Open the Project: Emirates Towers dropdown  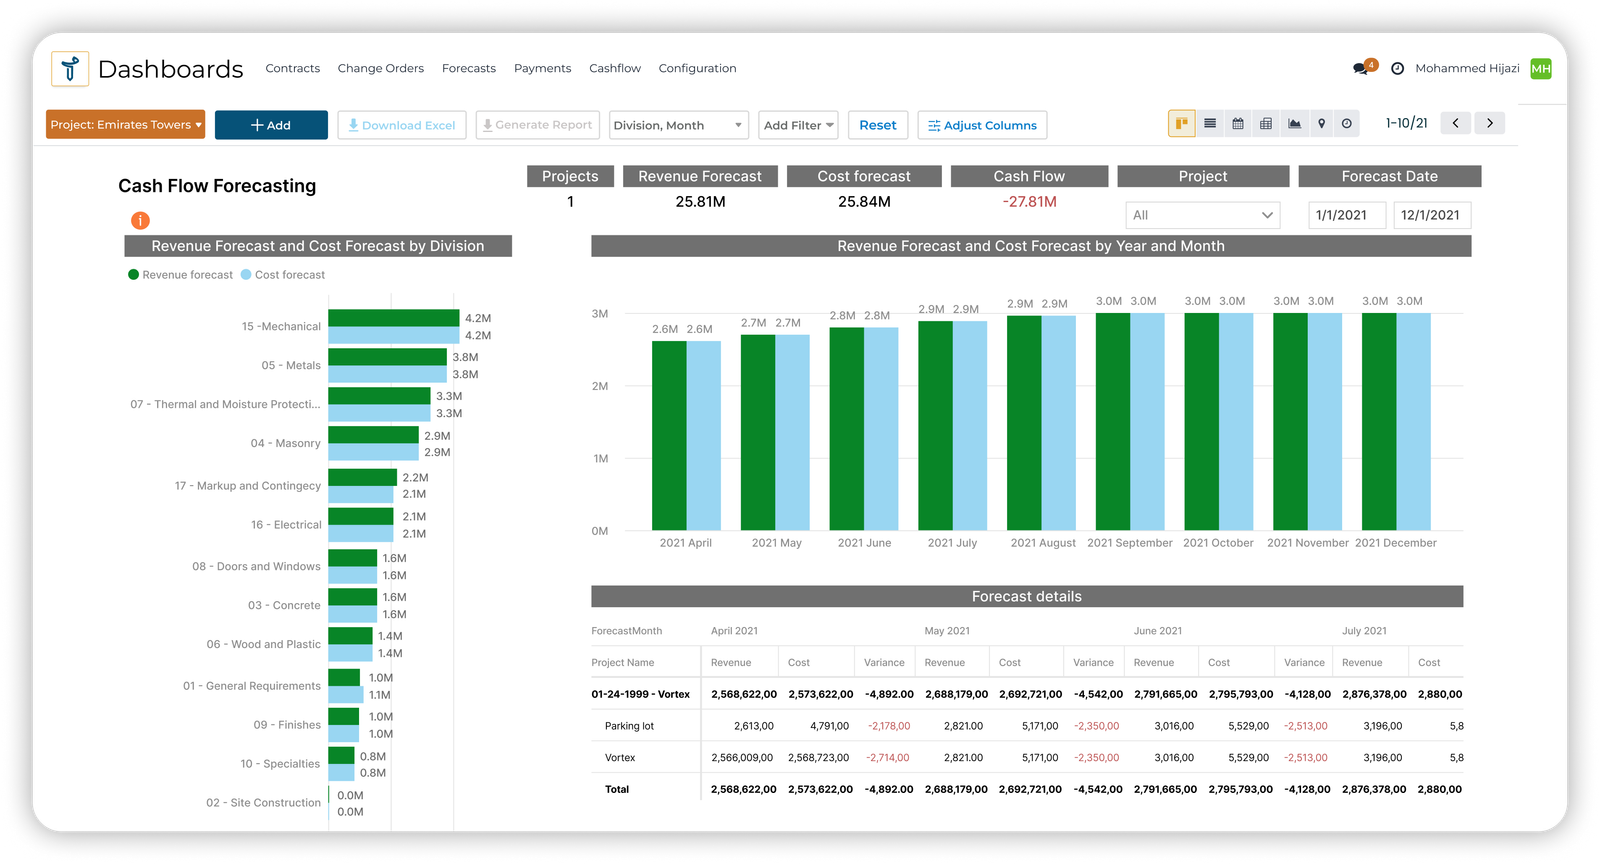(x=126, y=125)
